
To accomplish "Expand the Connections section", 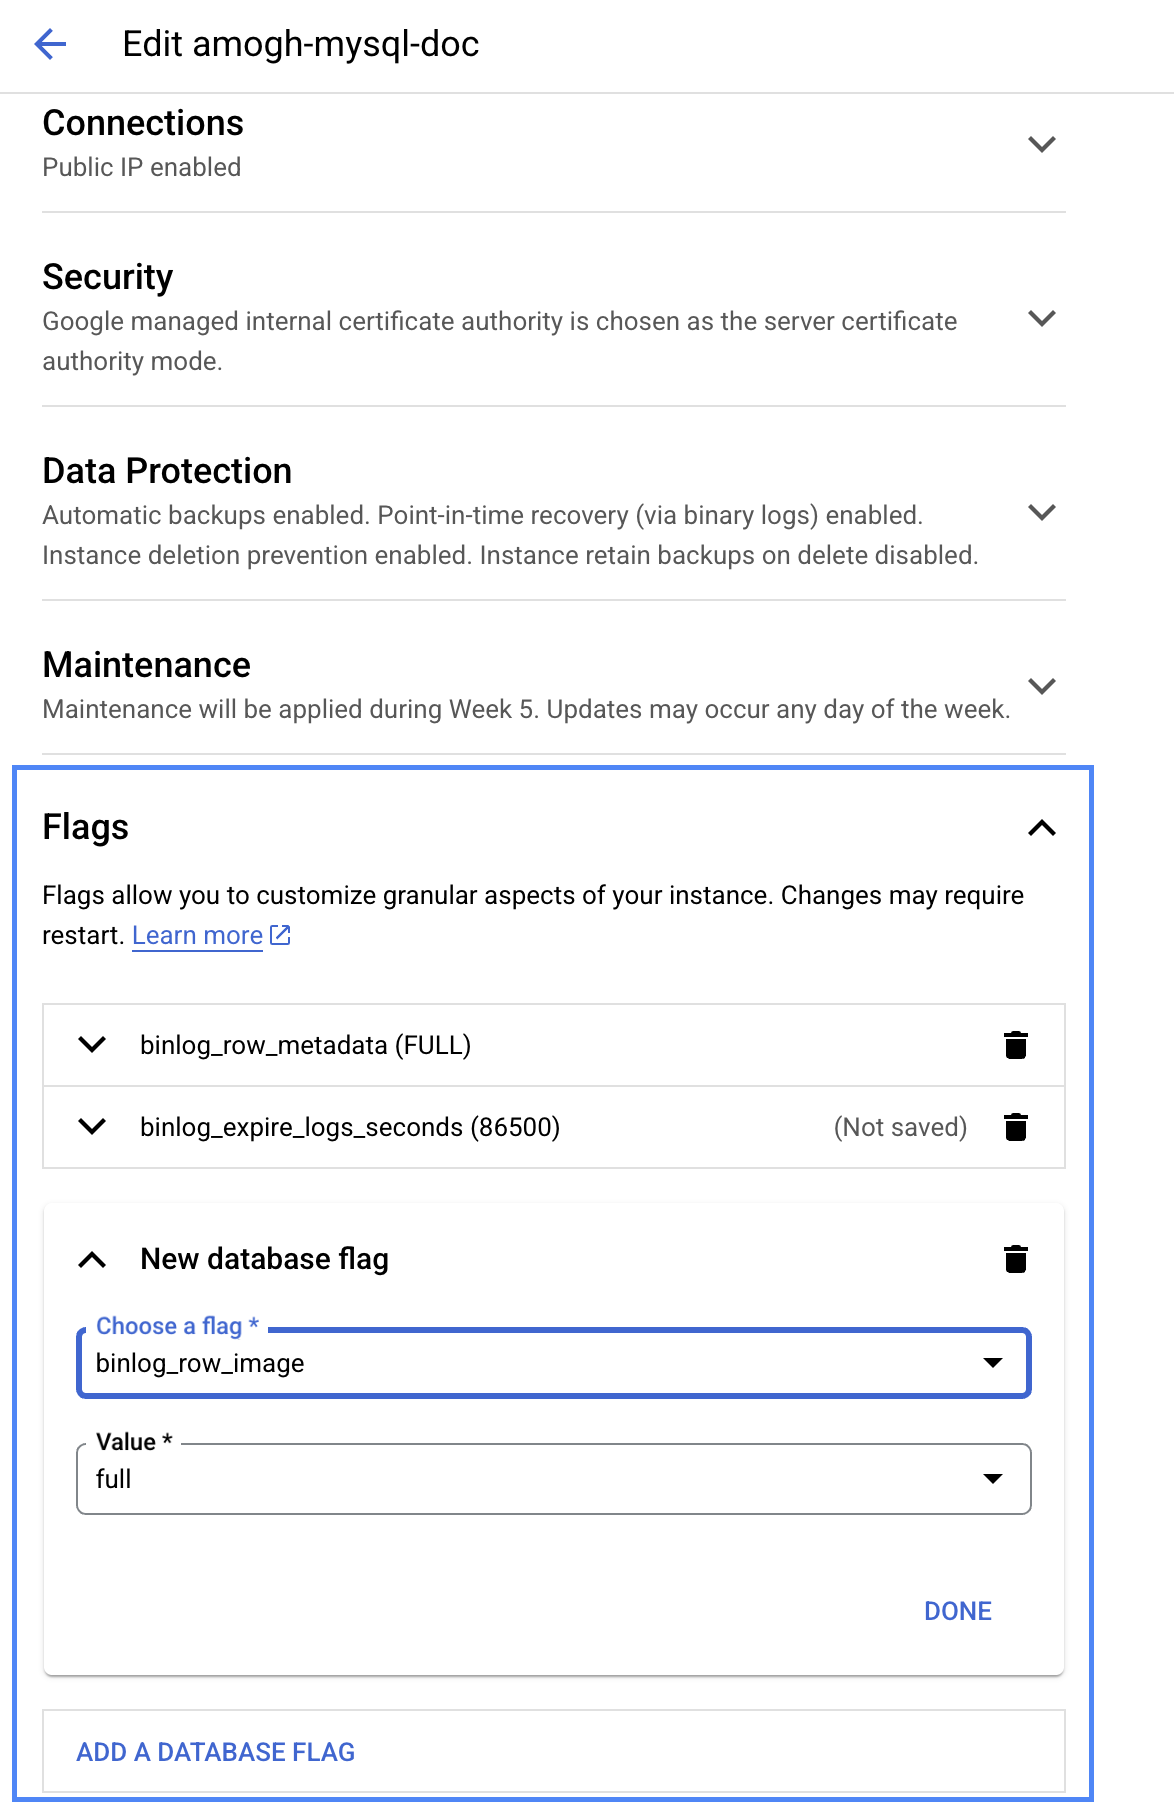I will pos(1042,143).
